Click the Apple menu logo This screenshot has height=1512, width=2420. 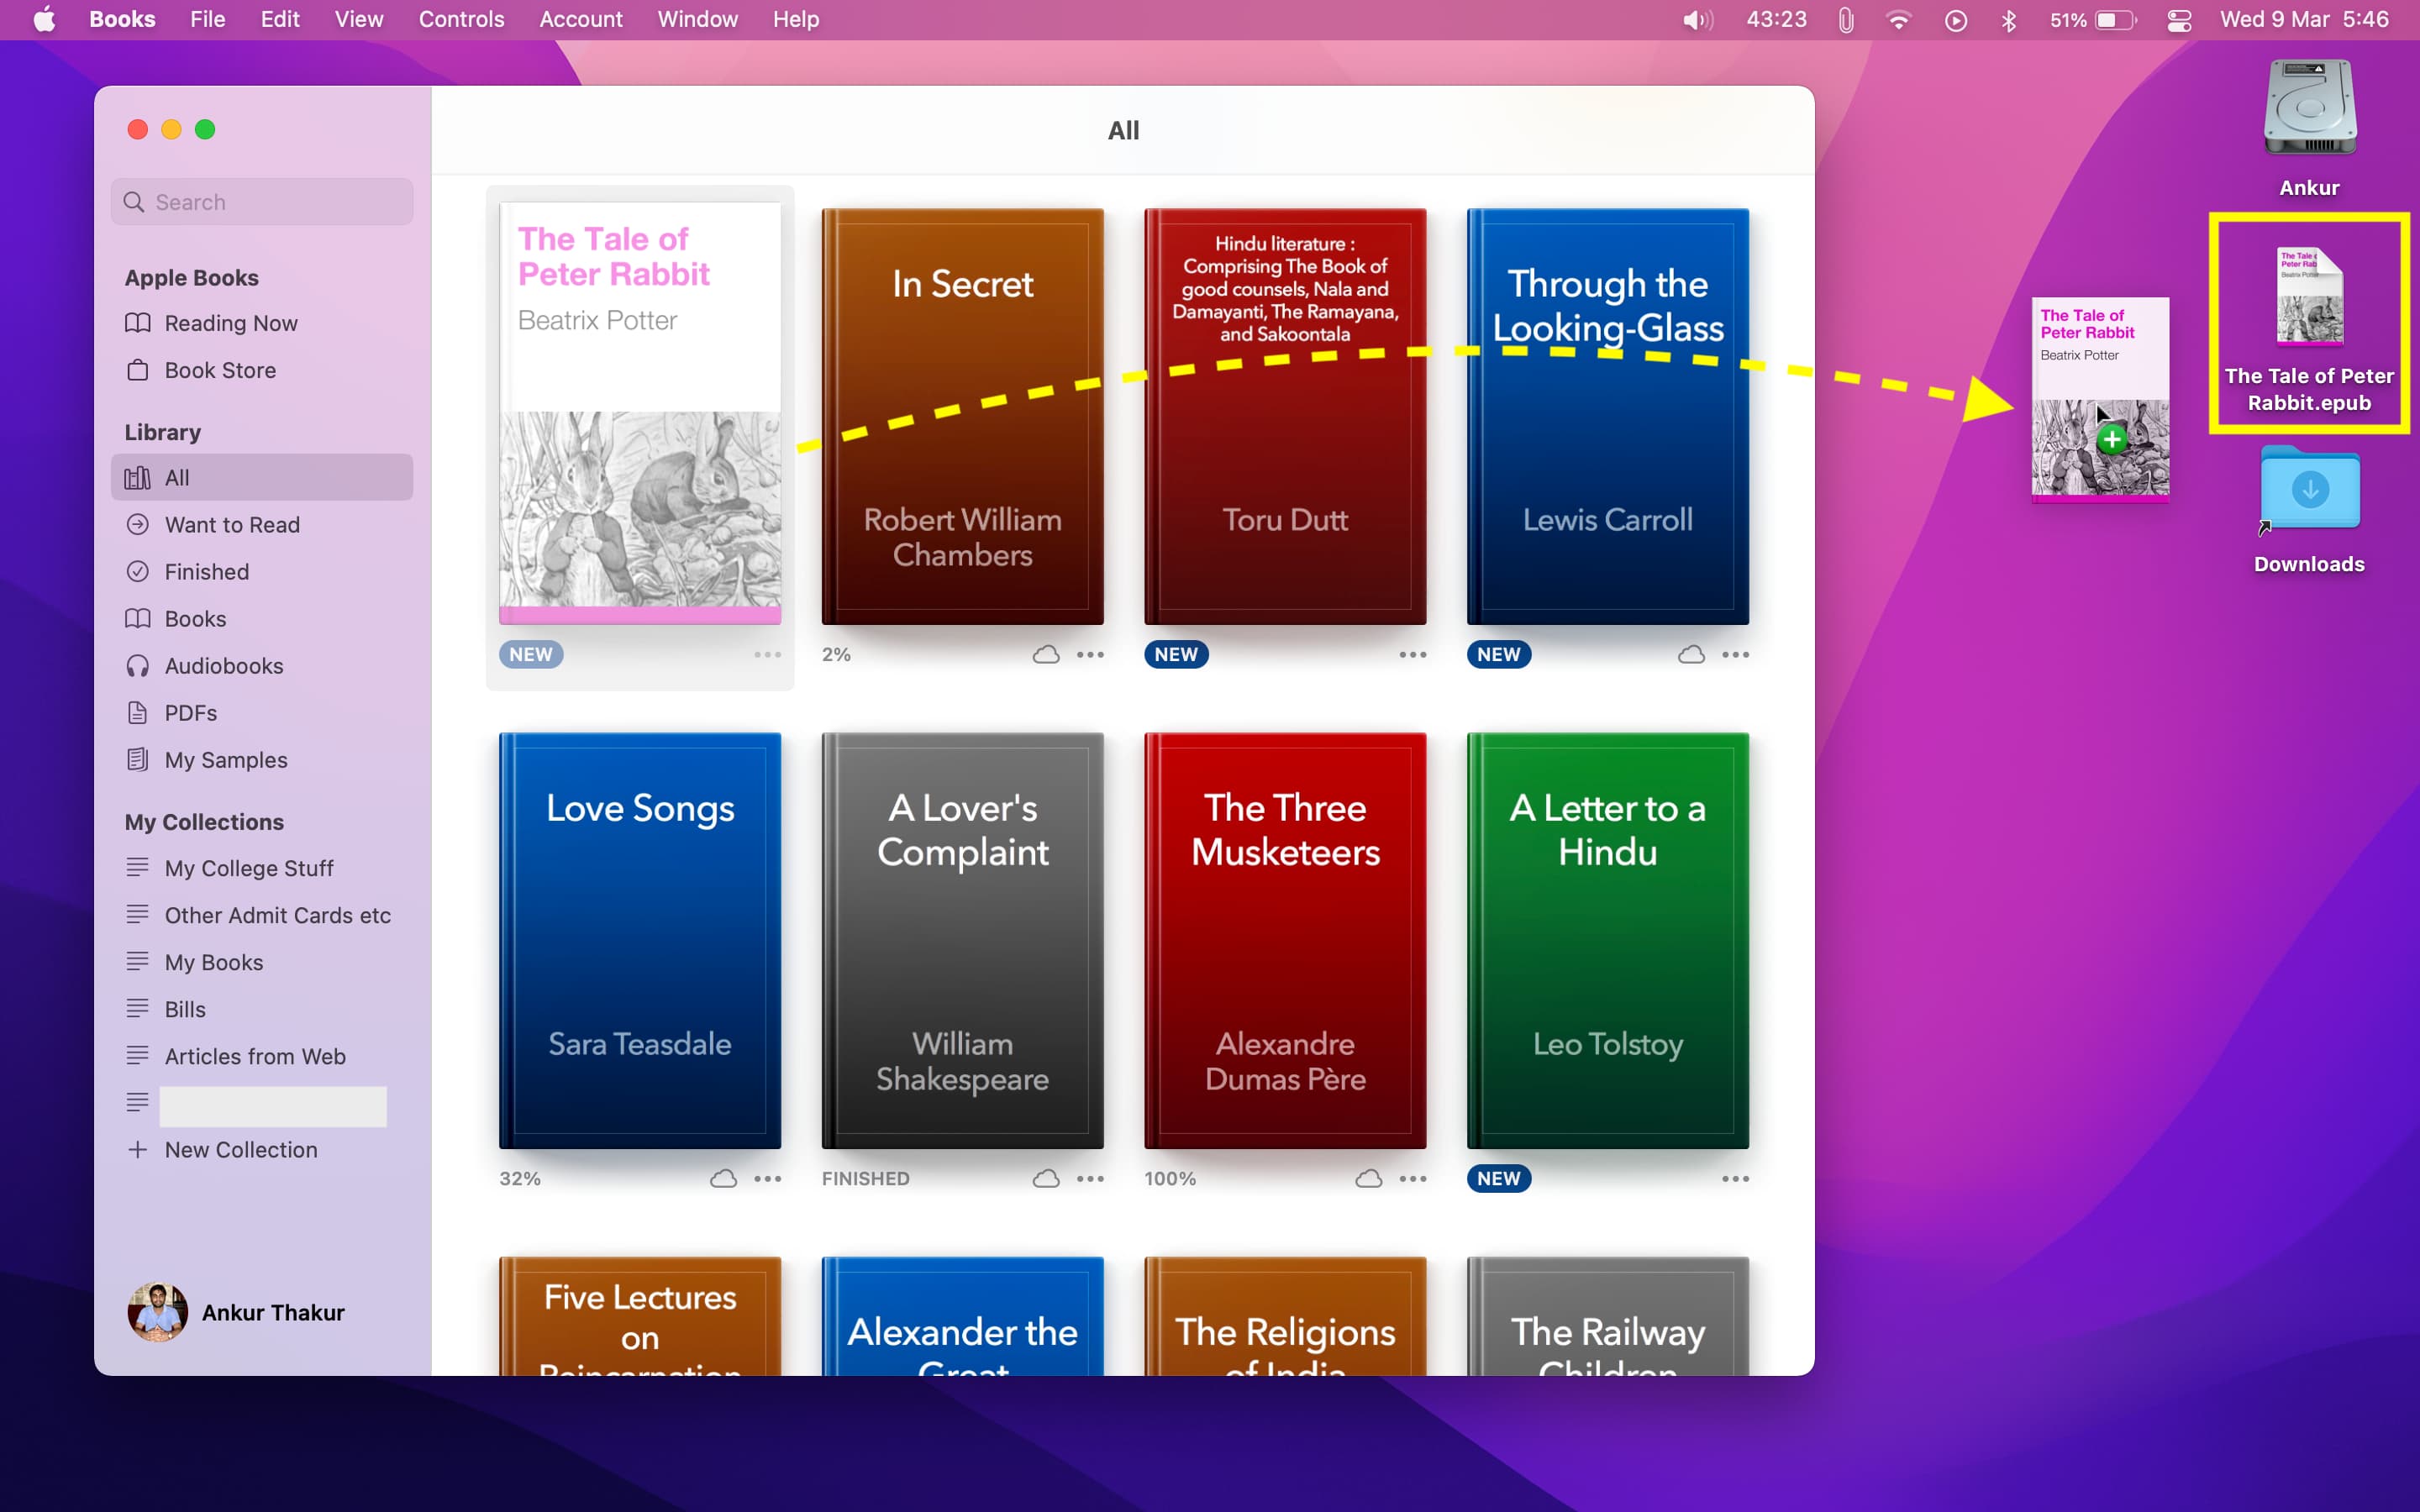44,19
